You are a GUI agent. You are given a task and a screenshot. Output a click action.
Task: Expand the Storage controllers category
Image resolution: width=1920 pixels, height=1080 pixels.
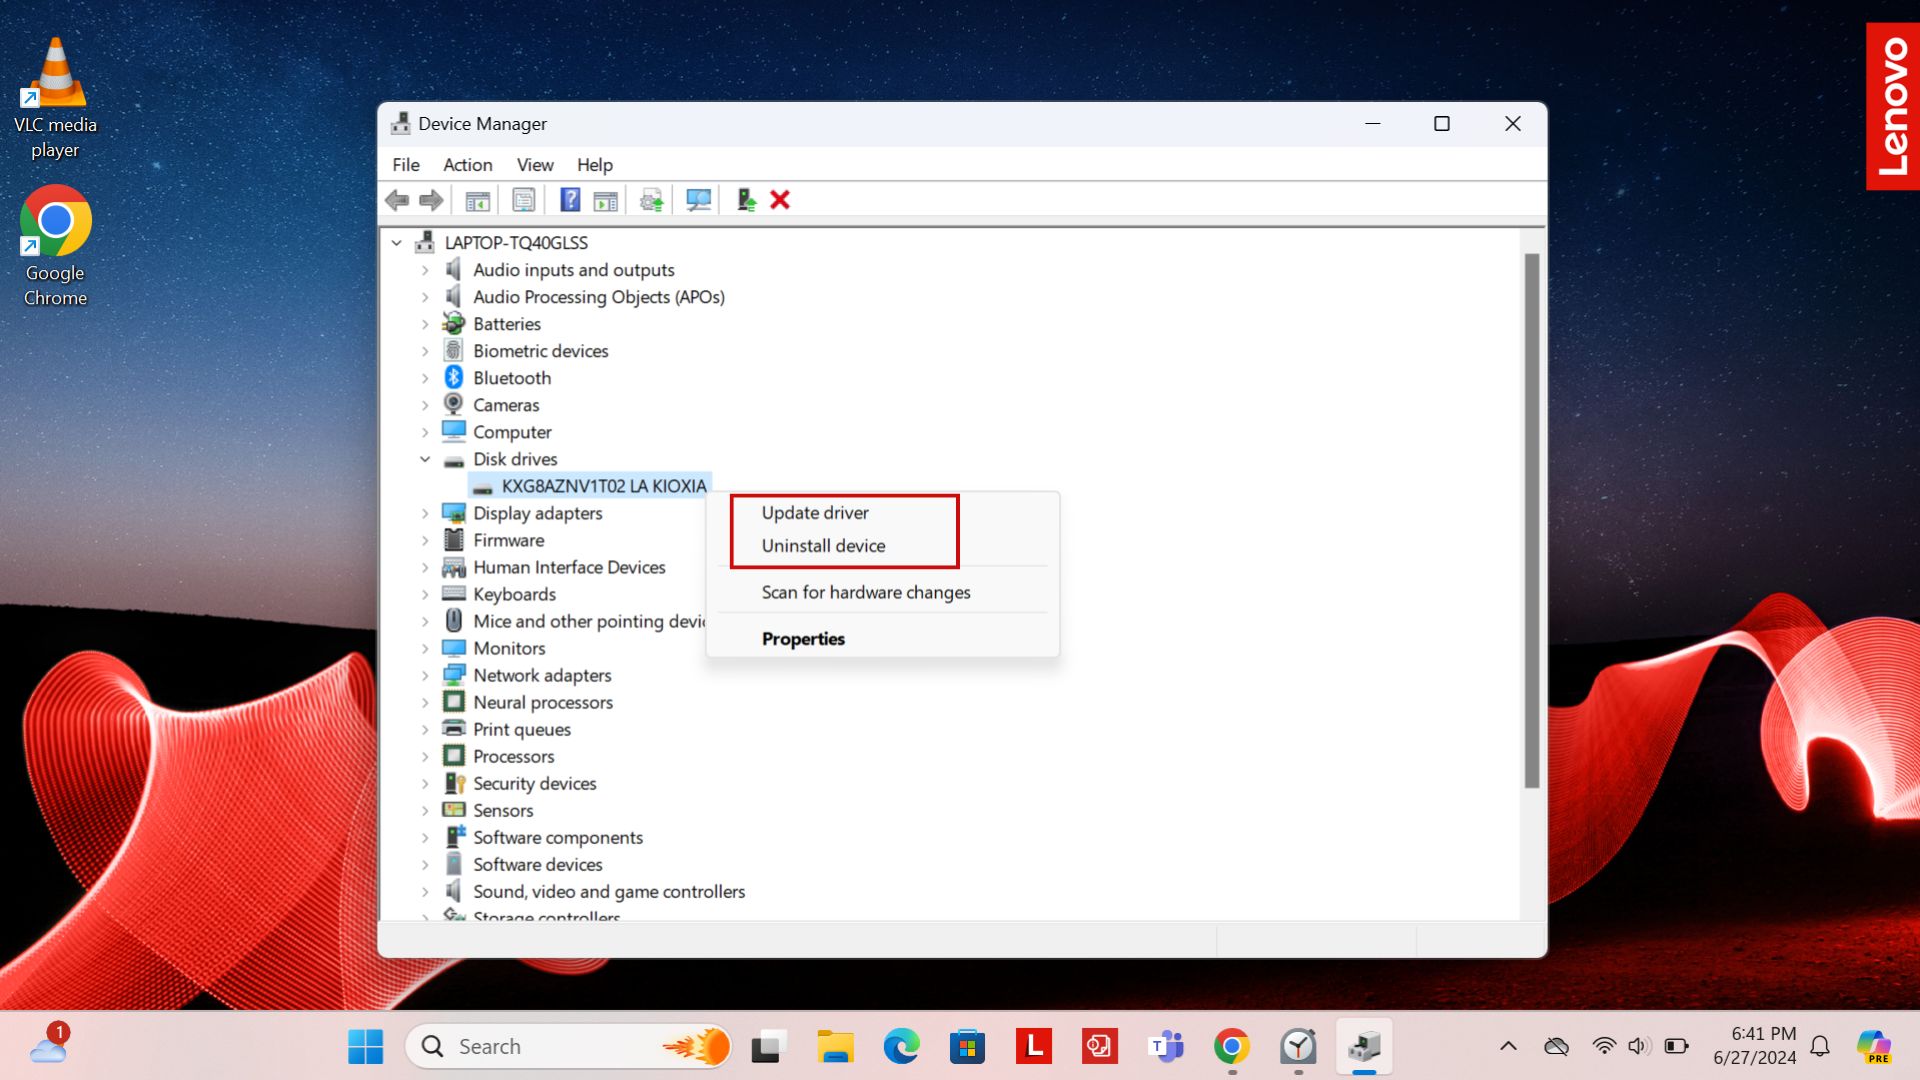(425, 918)
